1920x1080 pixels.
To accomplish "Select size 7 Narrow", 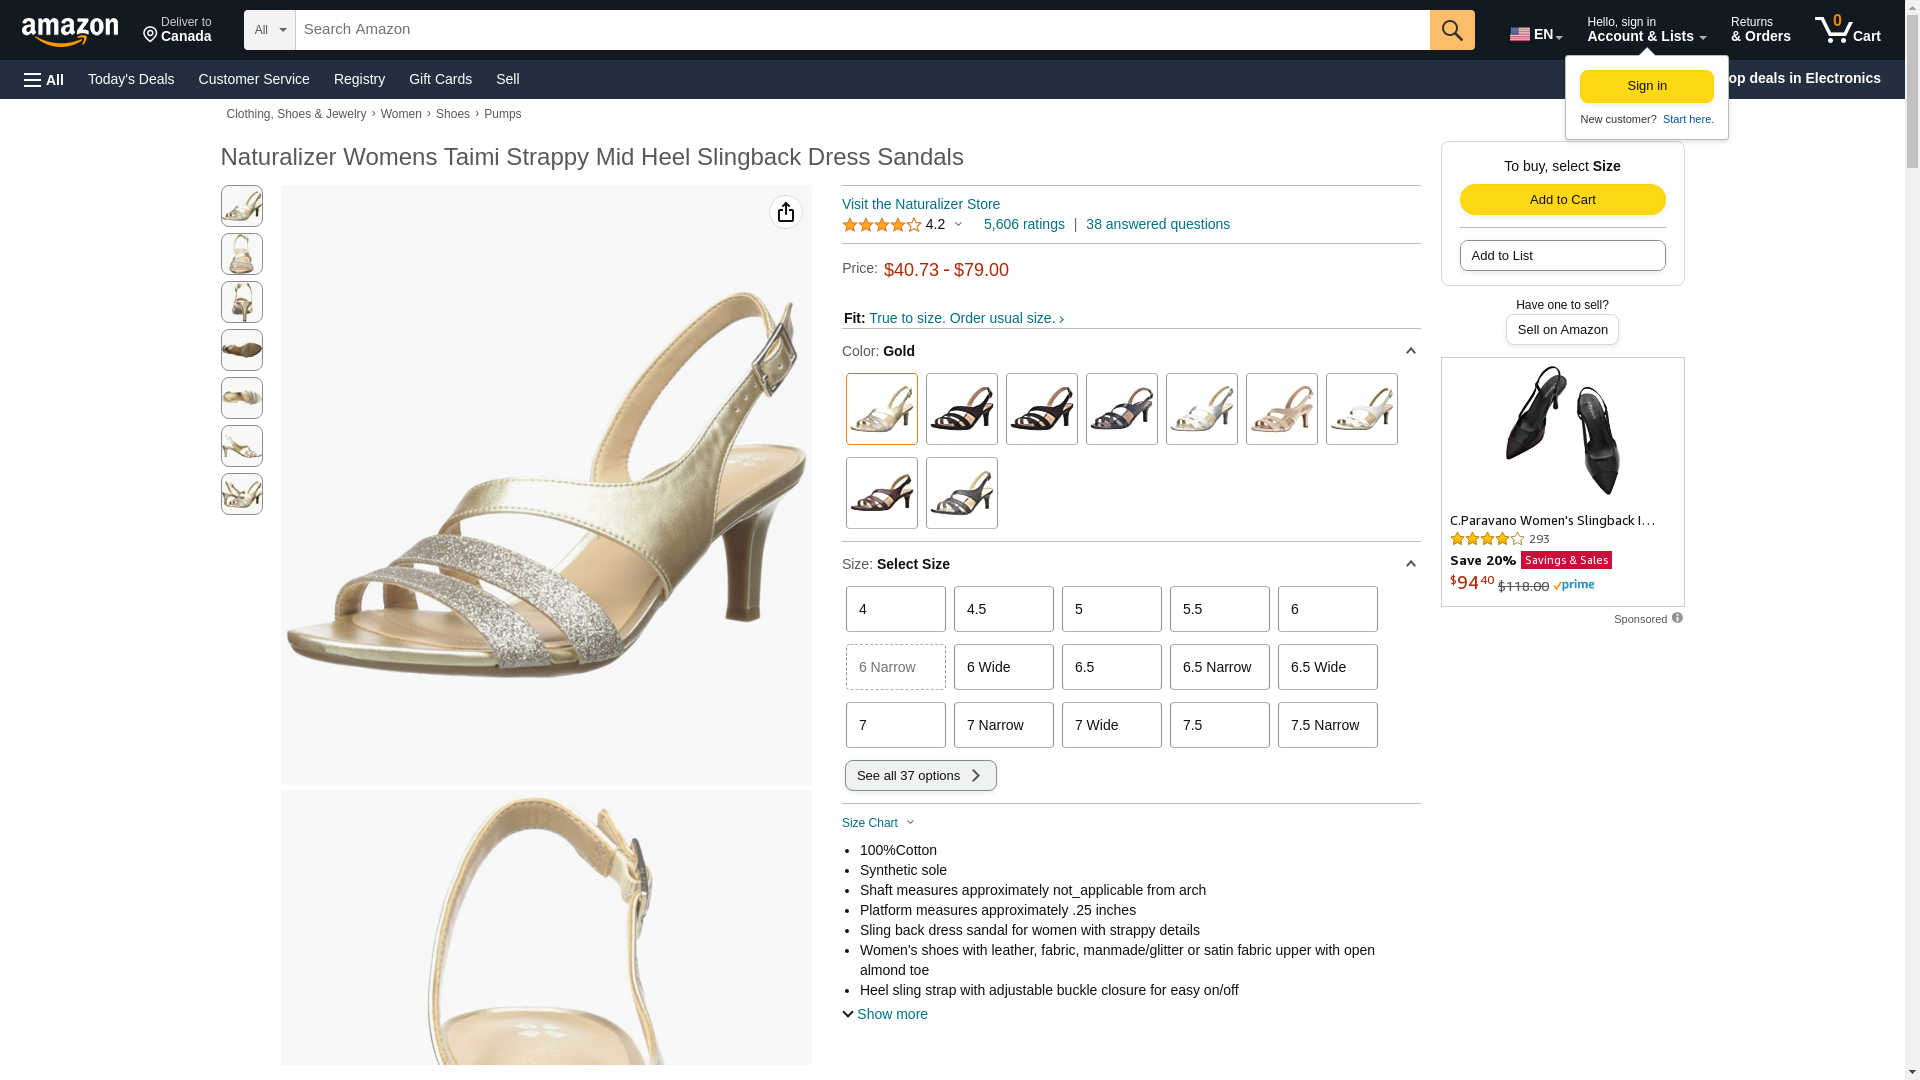I will [x=1003, y=725].
